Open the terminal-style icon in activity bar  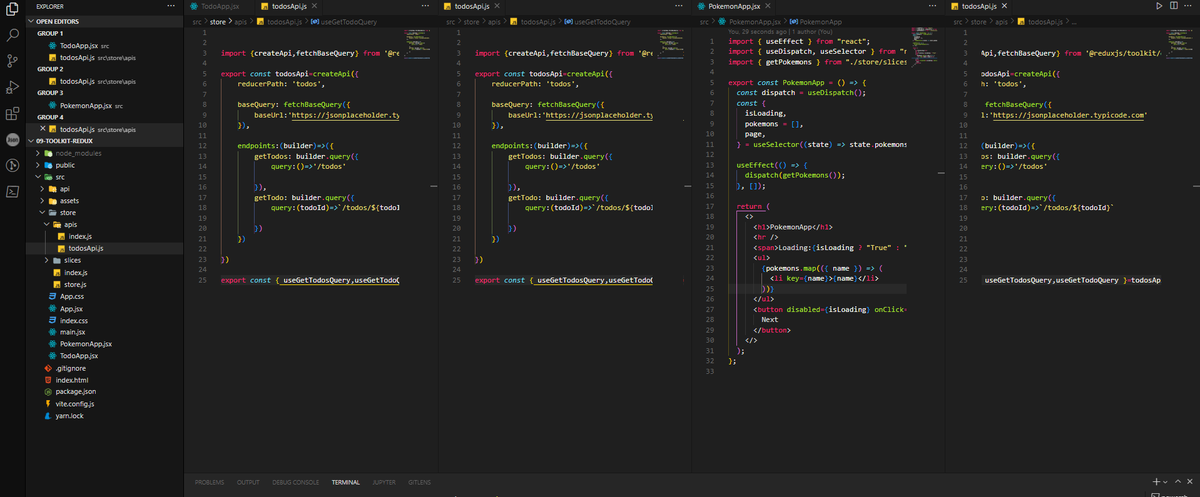pyautogui.click(x=13, y=191)
